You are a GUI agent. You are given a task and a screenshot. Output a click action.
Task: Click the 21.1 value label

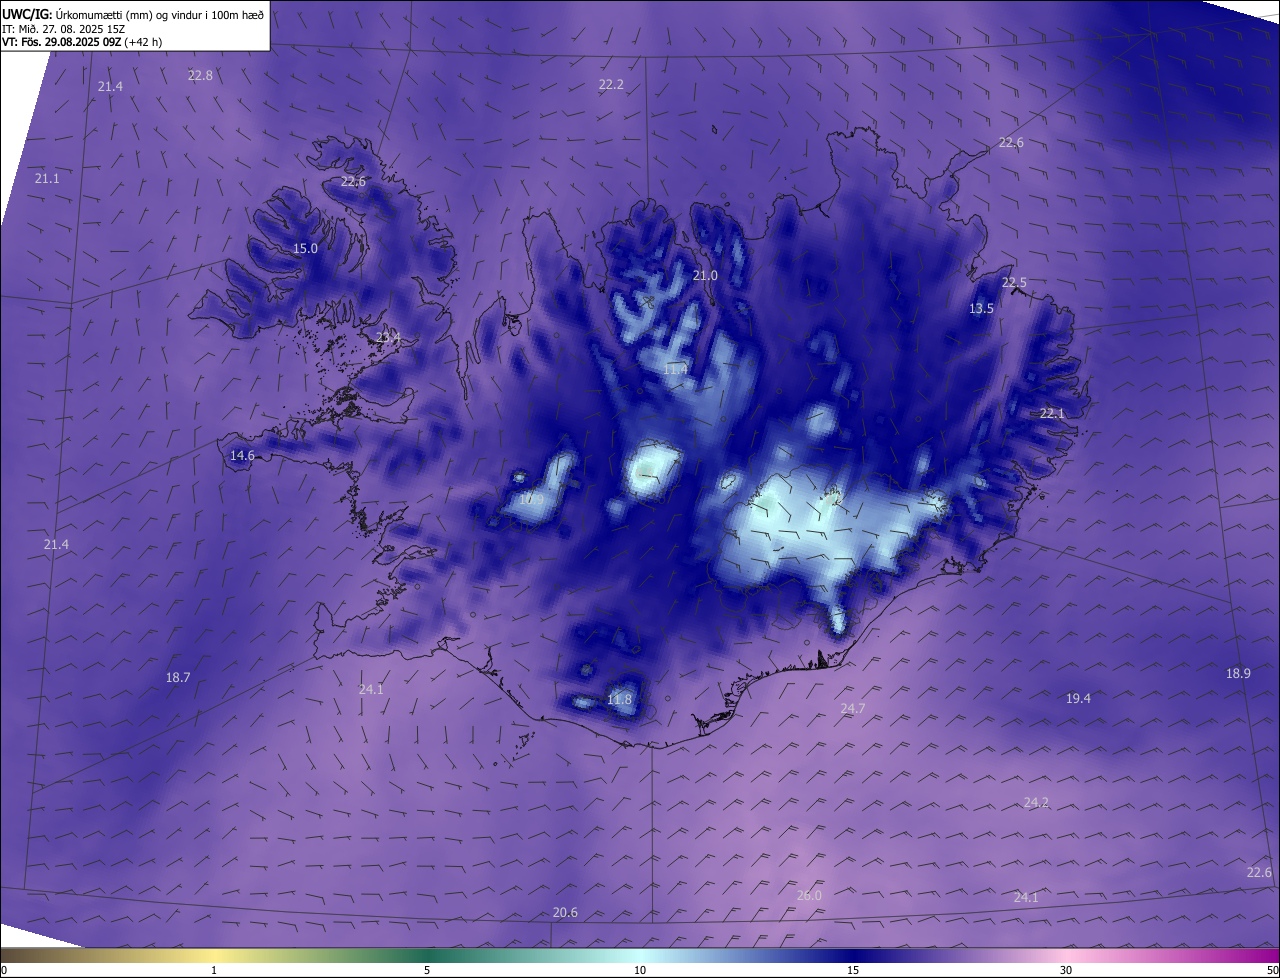(x=47, y=178)
